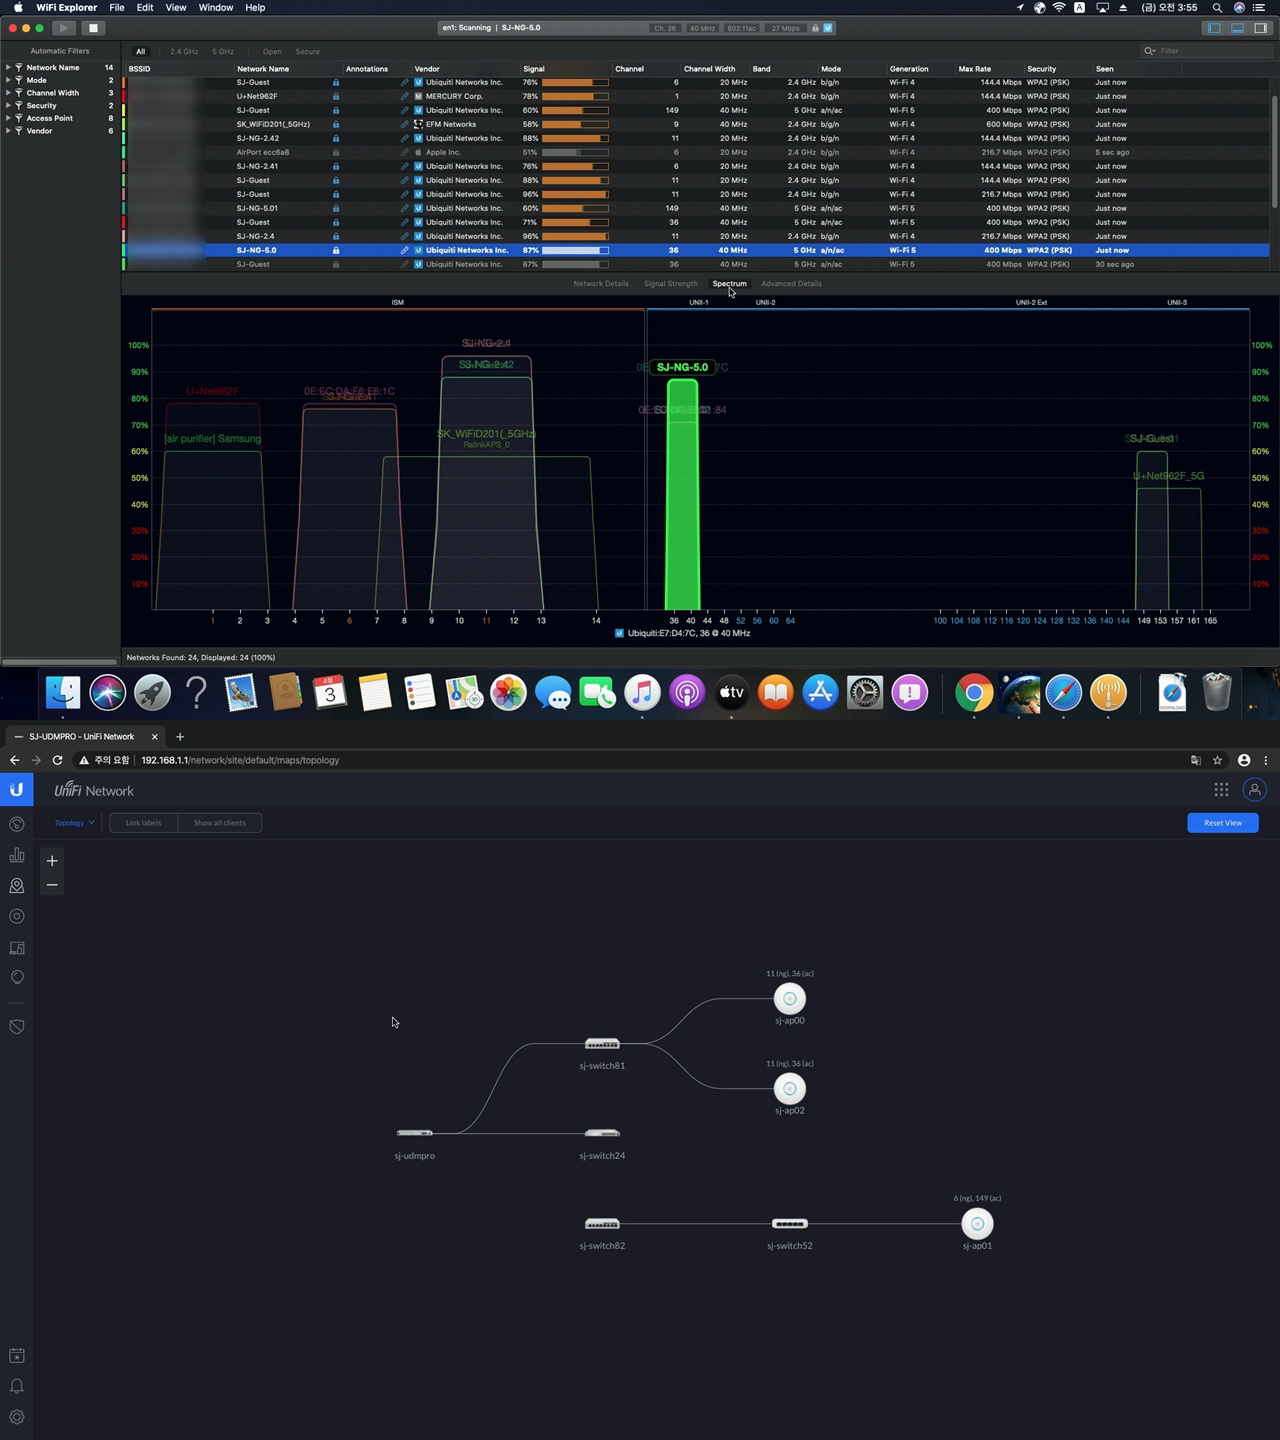
Task: Click the WiFi Explorer Filter search field
Action: (1205, 51)
